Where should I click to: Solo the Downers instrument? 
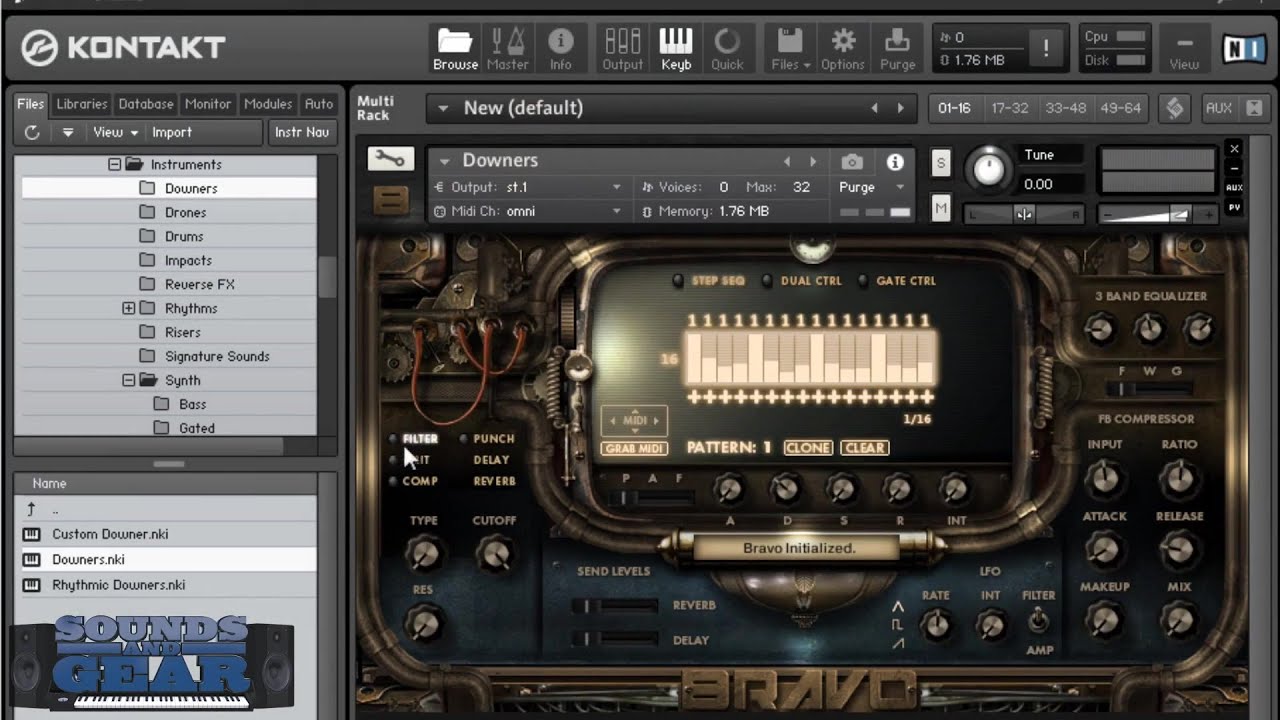click(x=941, y=163)
